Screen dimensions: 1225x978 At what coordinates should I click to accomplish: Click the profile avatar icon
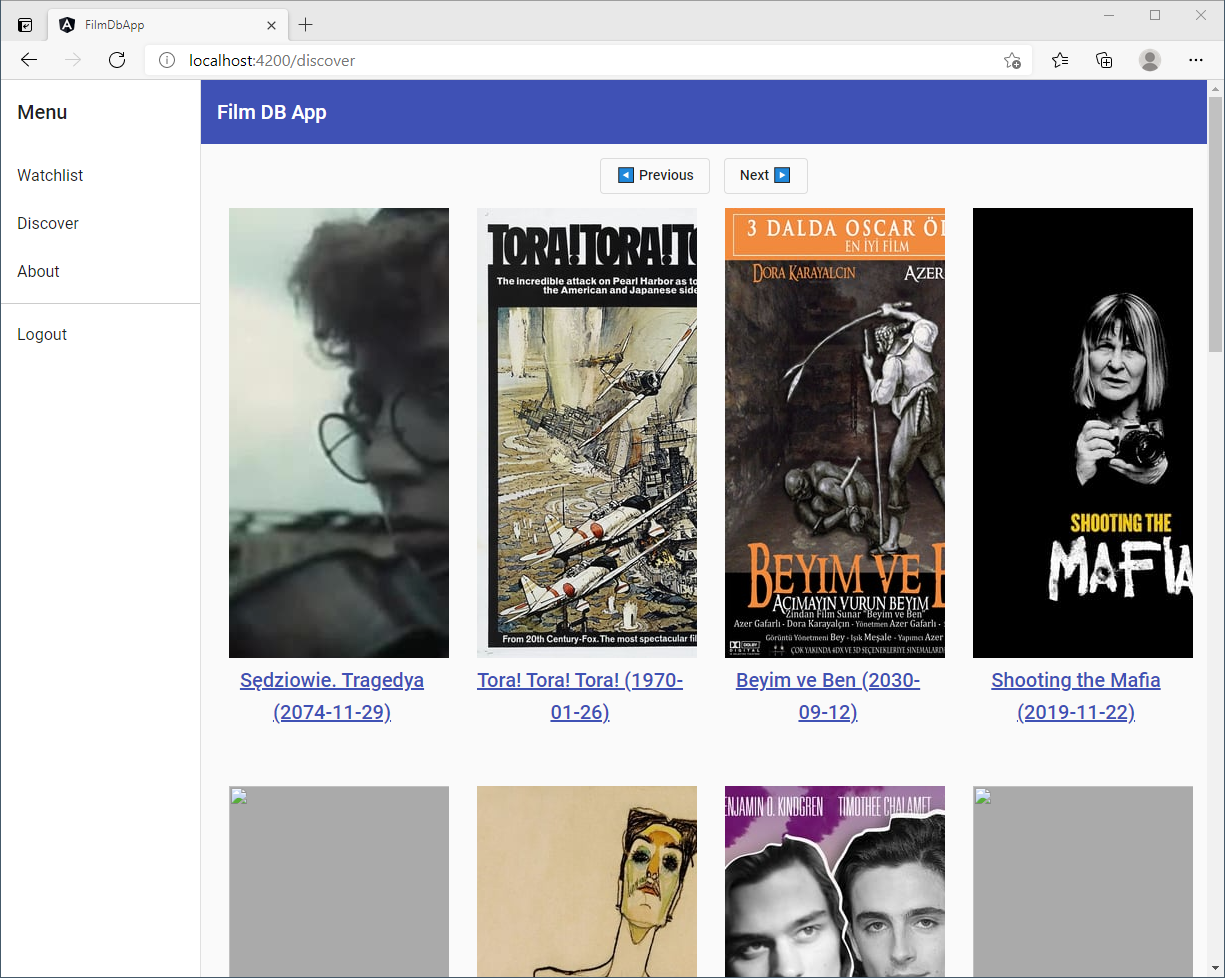coord(1150,60)
